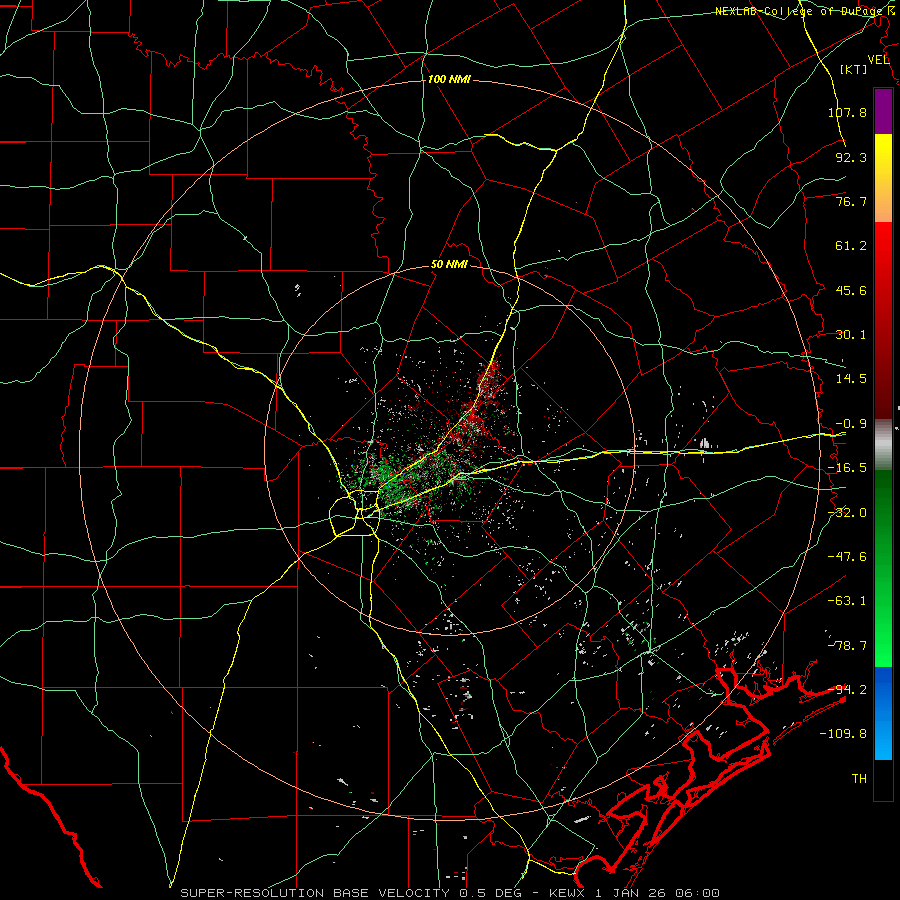Click the blue segment of color bar
Viewport: 900px width, 900px height.
pyautogui.click(x=883, y=713)
